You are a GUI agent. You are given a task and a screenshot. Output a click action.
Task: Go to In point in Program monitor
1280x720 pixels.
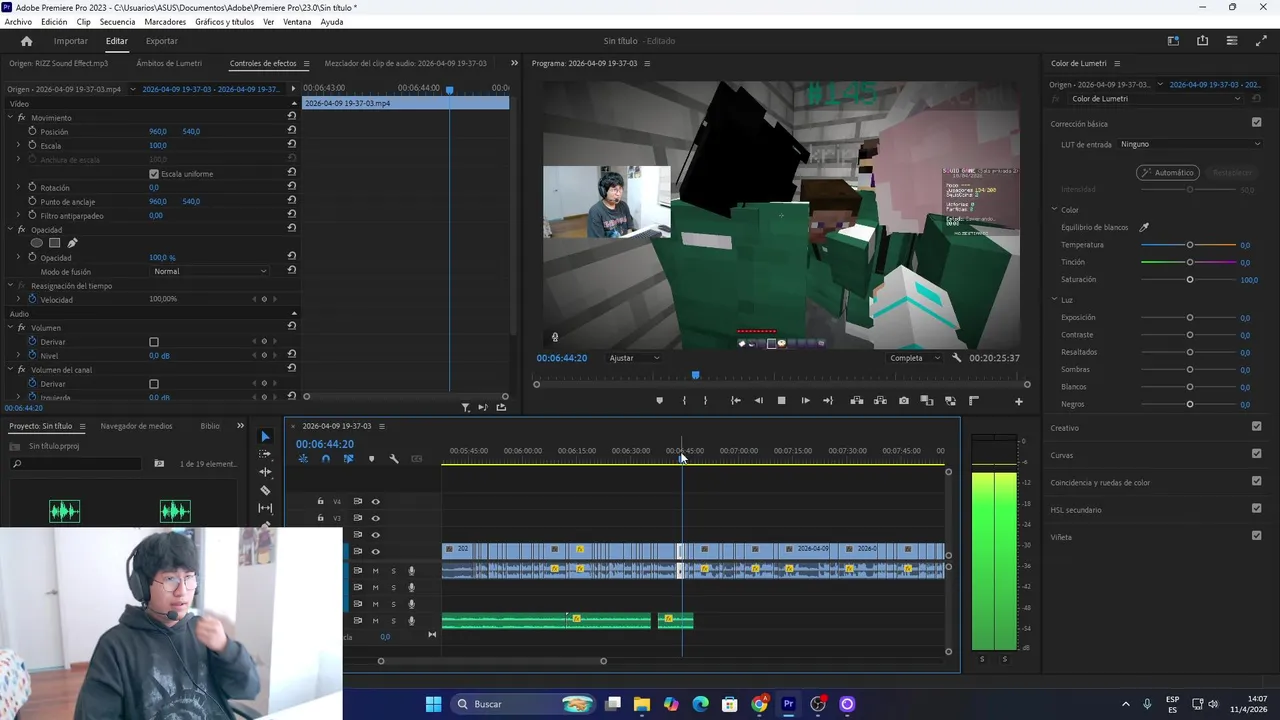(736, 401)
